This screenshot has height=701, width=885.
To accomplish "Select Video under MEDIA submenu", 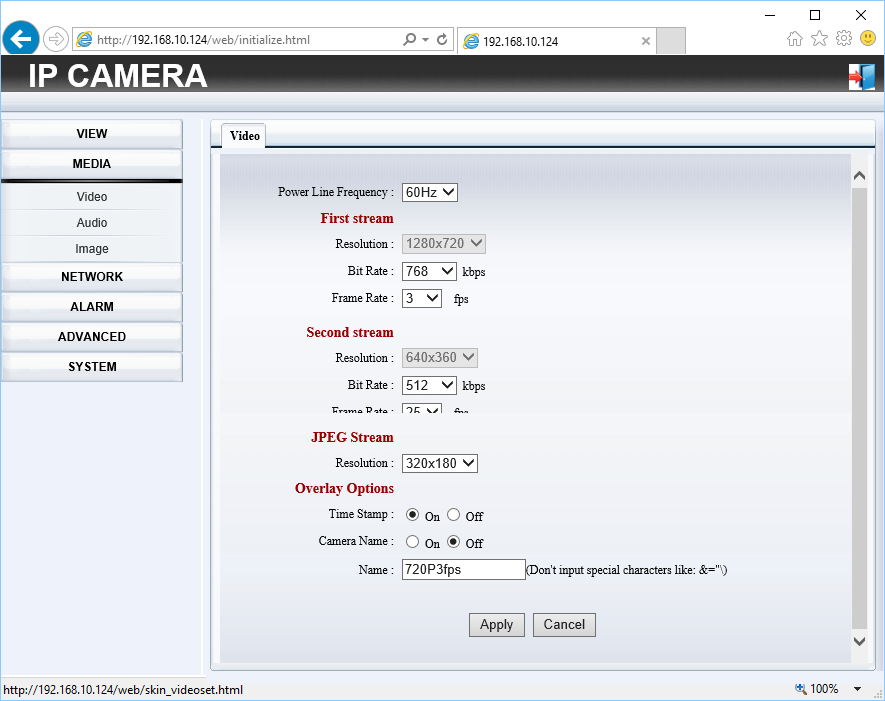I will tap(92, 196).
